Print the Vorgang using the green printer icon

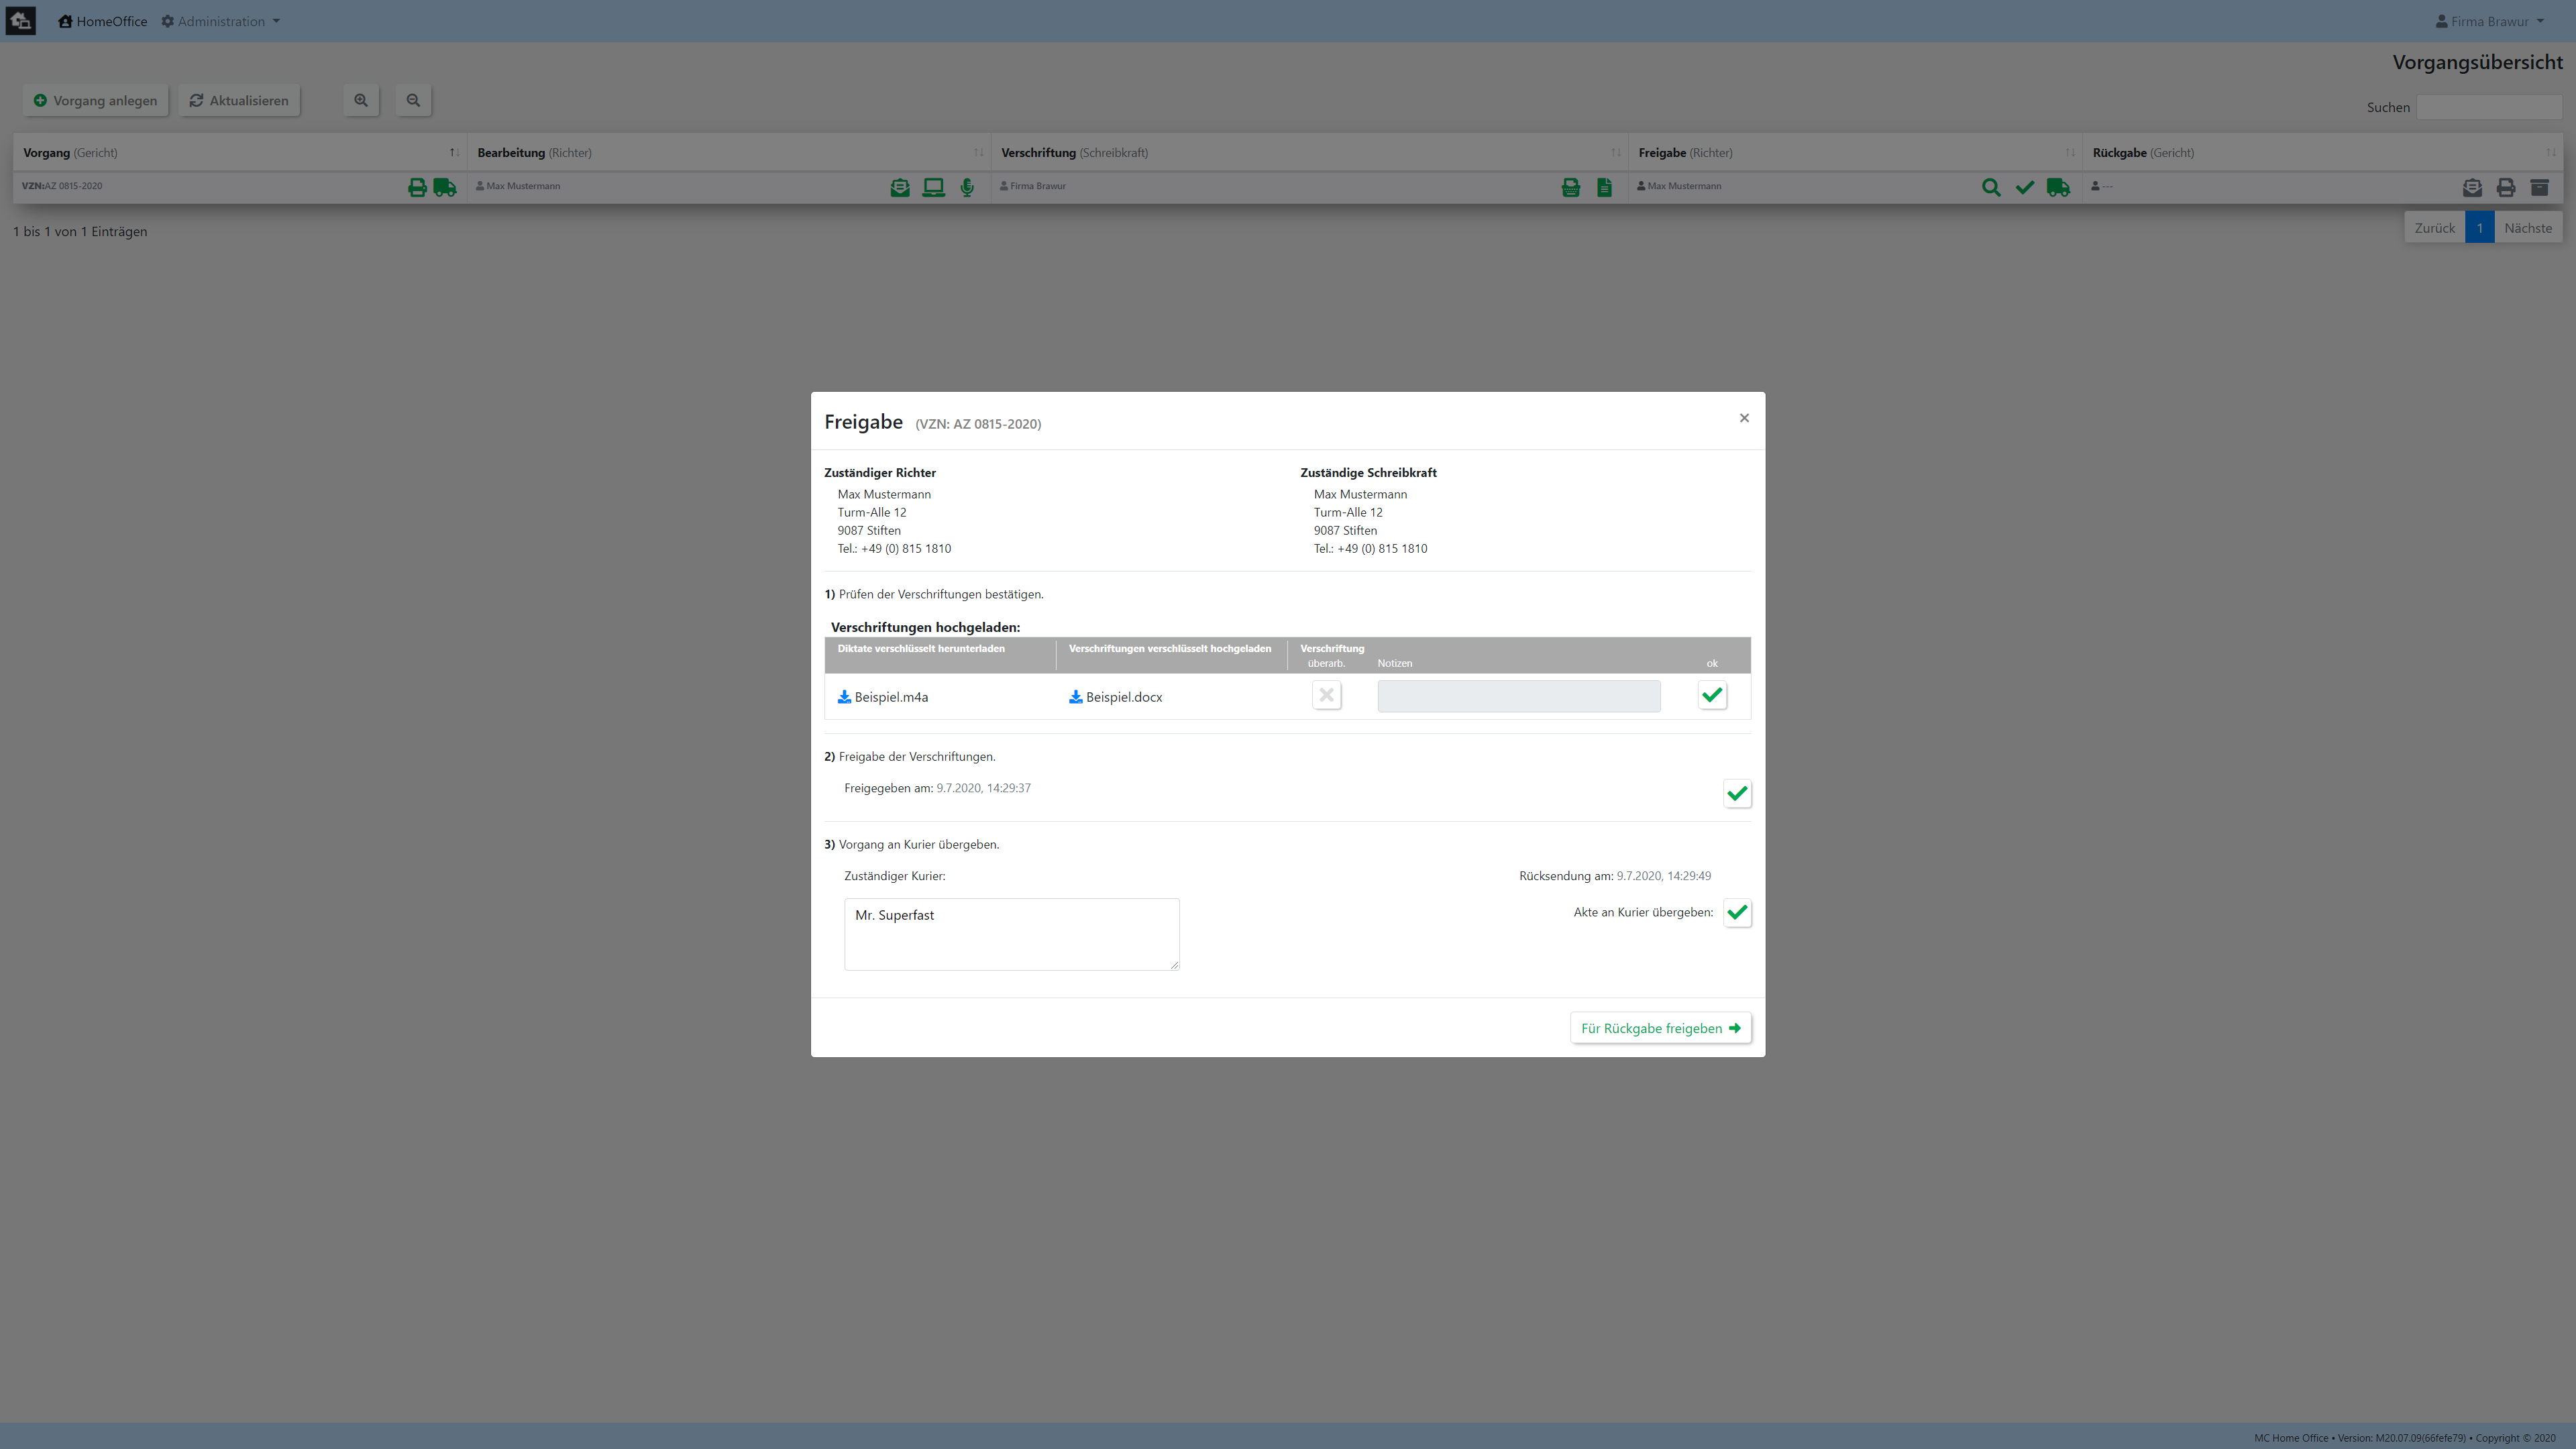coord(417,187)
